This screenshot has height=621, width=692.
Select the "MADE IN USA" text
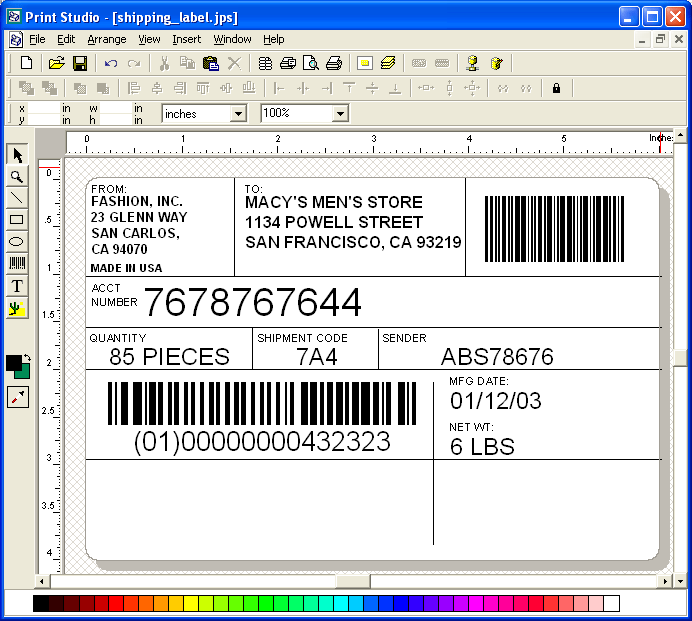pyautogui.click(x=126, y=268)
